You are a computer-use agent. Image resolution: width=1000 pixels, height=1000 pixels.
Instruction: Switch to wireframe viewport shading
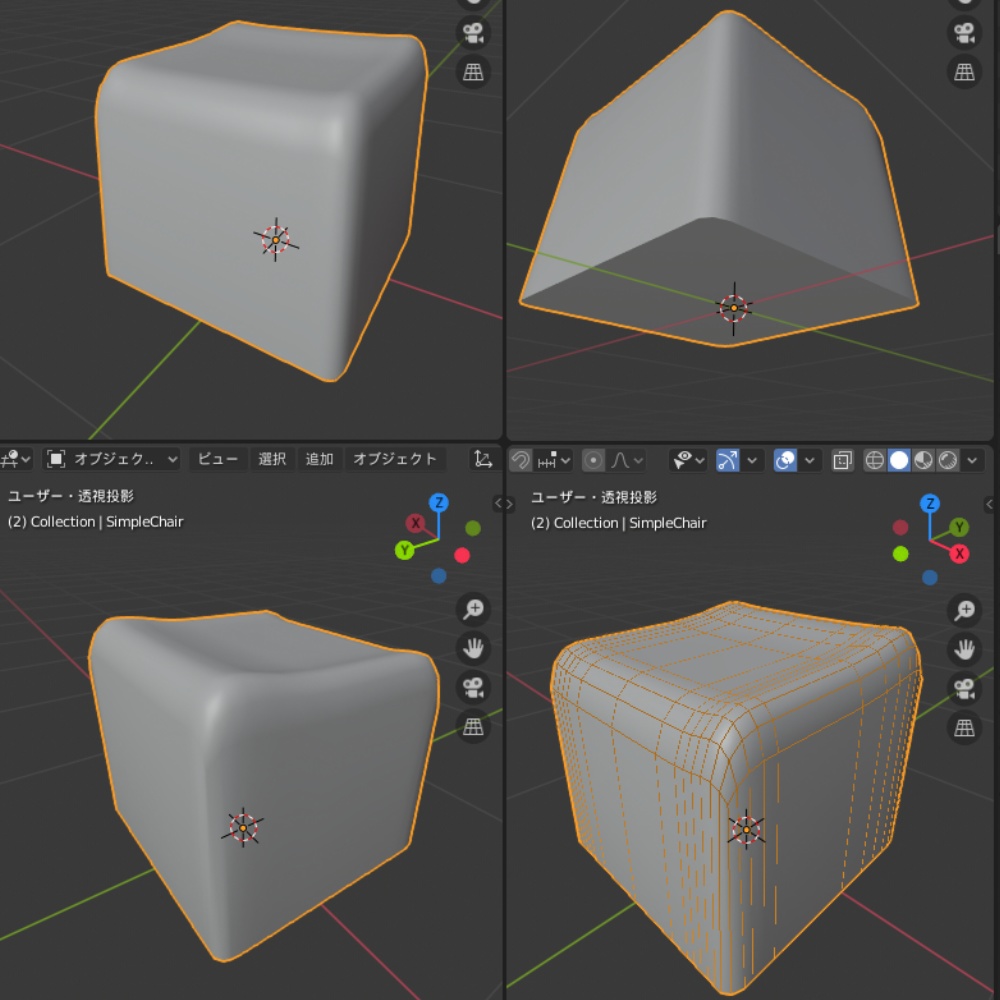874,460
